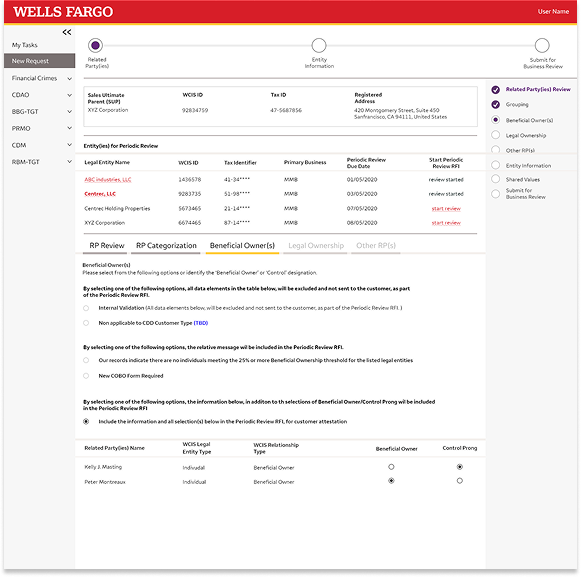Mark Kelly J. Masting as Control Prong

point(460,467)
